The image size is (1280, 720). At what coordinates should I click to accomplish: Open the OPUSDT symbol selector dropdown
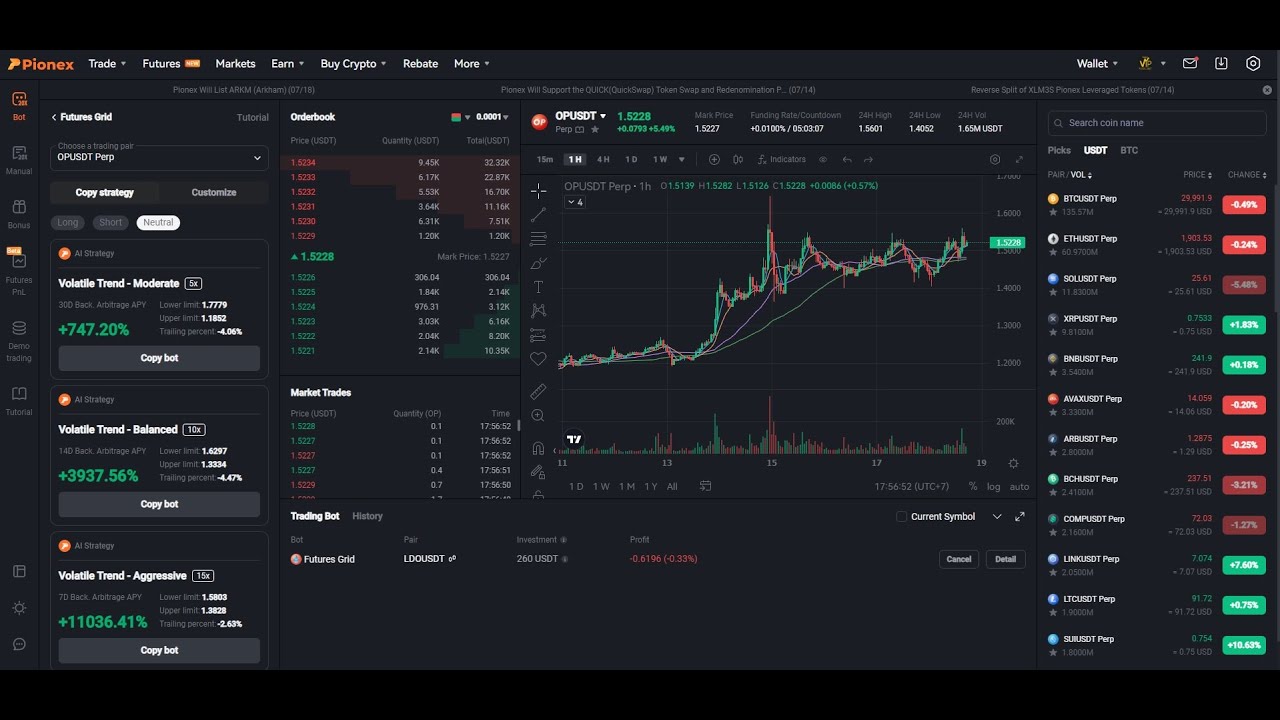[x=581, y=116]
